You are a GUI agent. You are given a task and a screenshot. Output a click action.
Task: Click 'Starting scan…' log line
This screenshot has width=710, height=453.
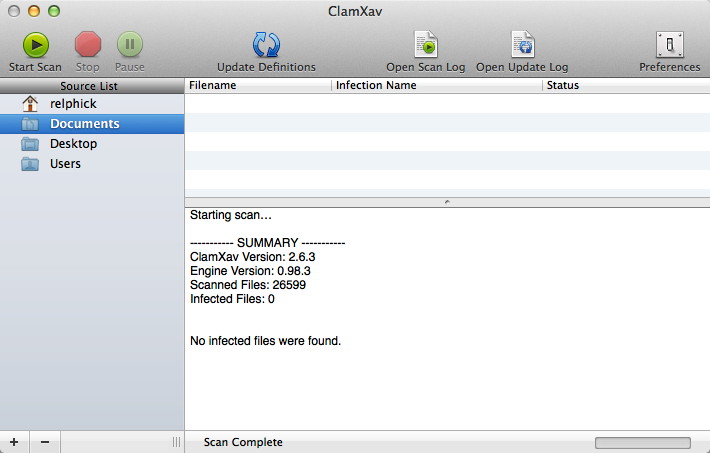click(231, 215)
